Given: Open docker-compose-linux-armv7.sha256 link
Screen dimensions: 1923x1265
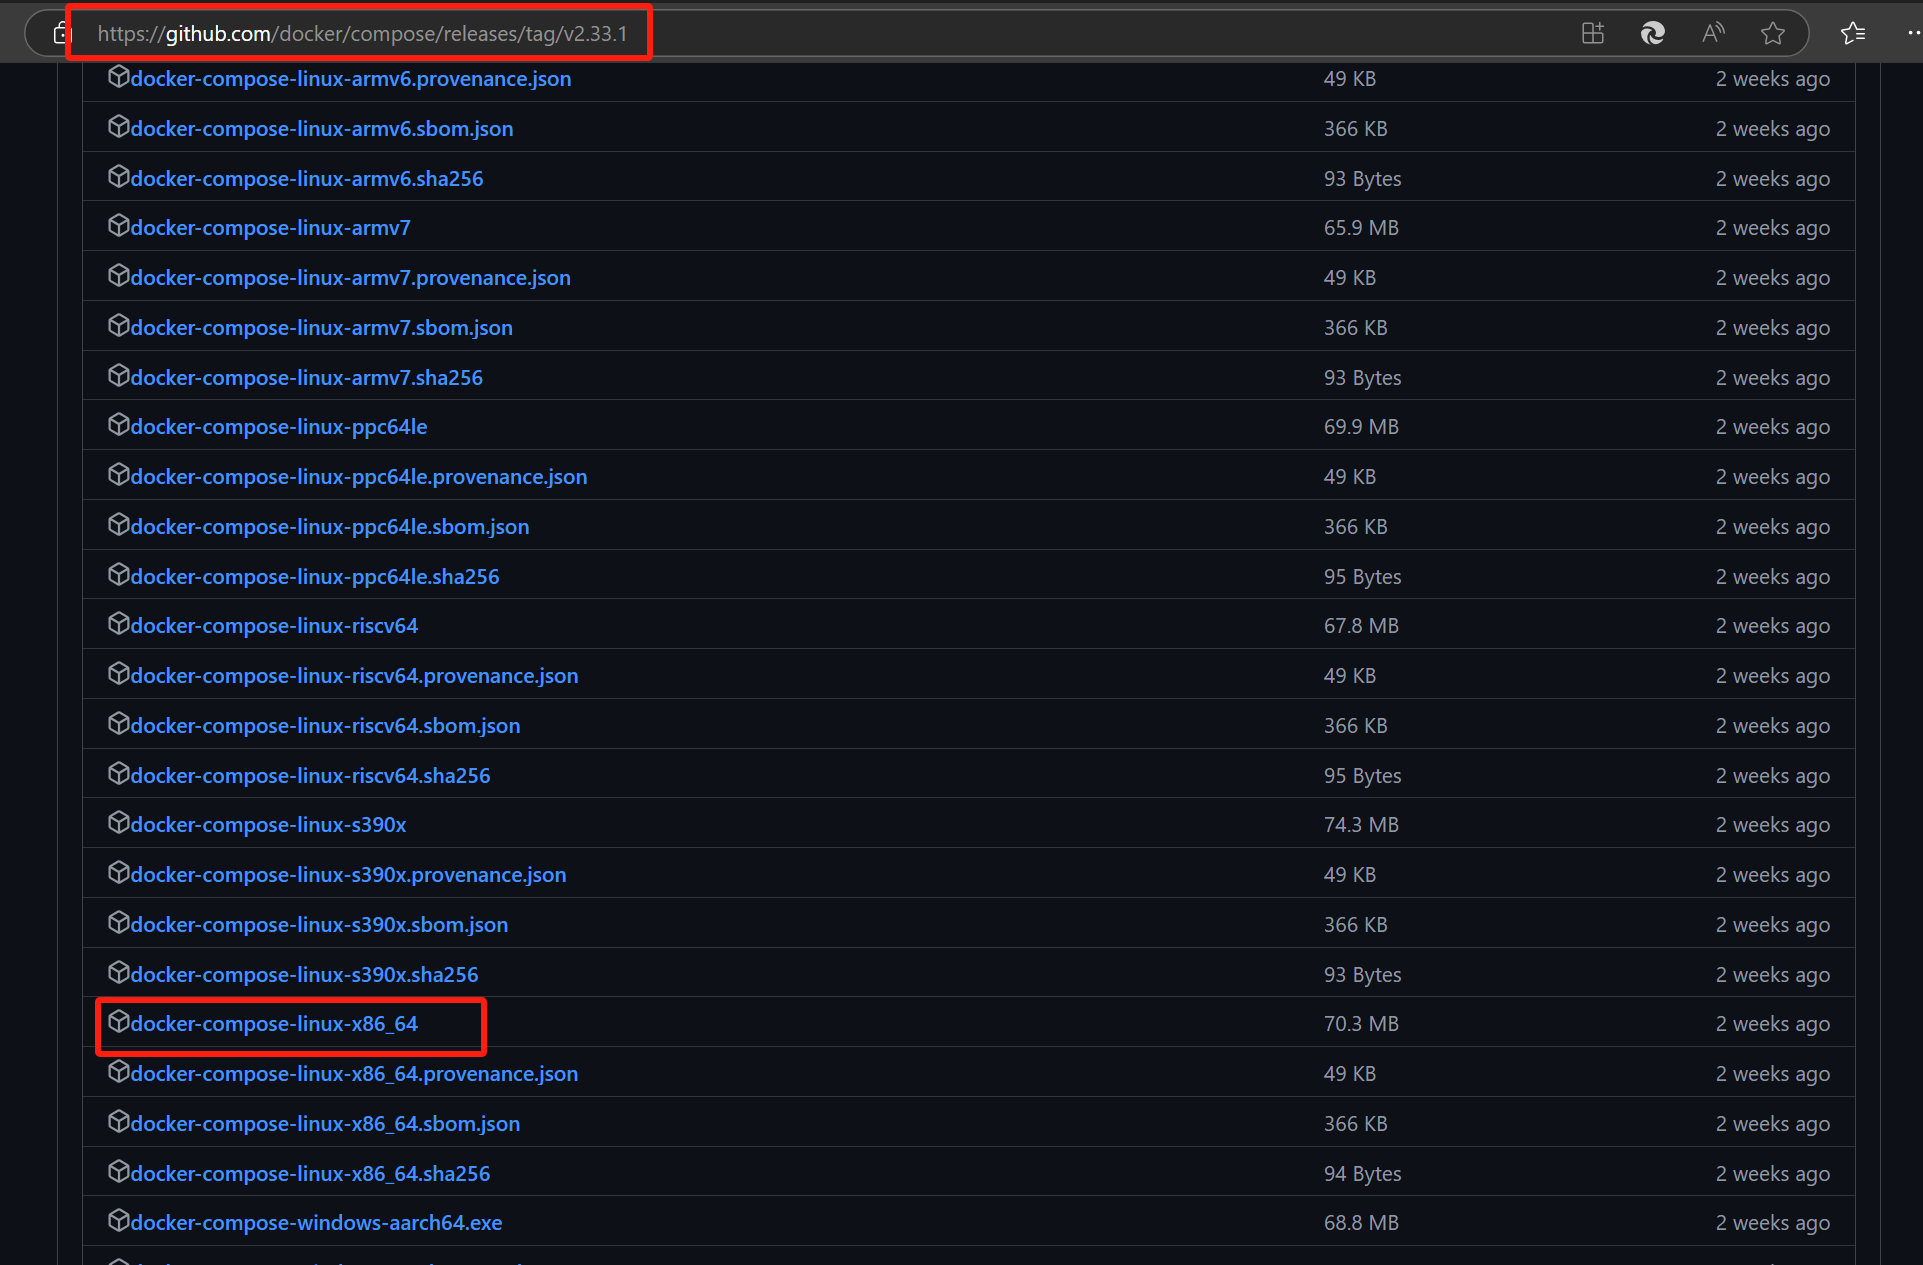Looking at the screenshot, I should coord(306,378).
